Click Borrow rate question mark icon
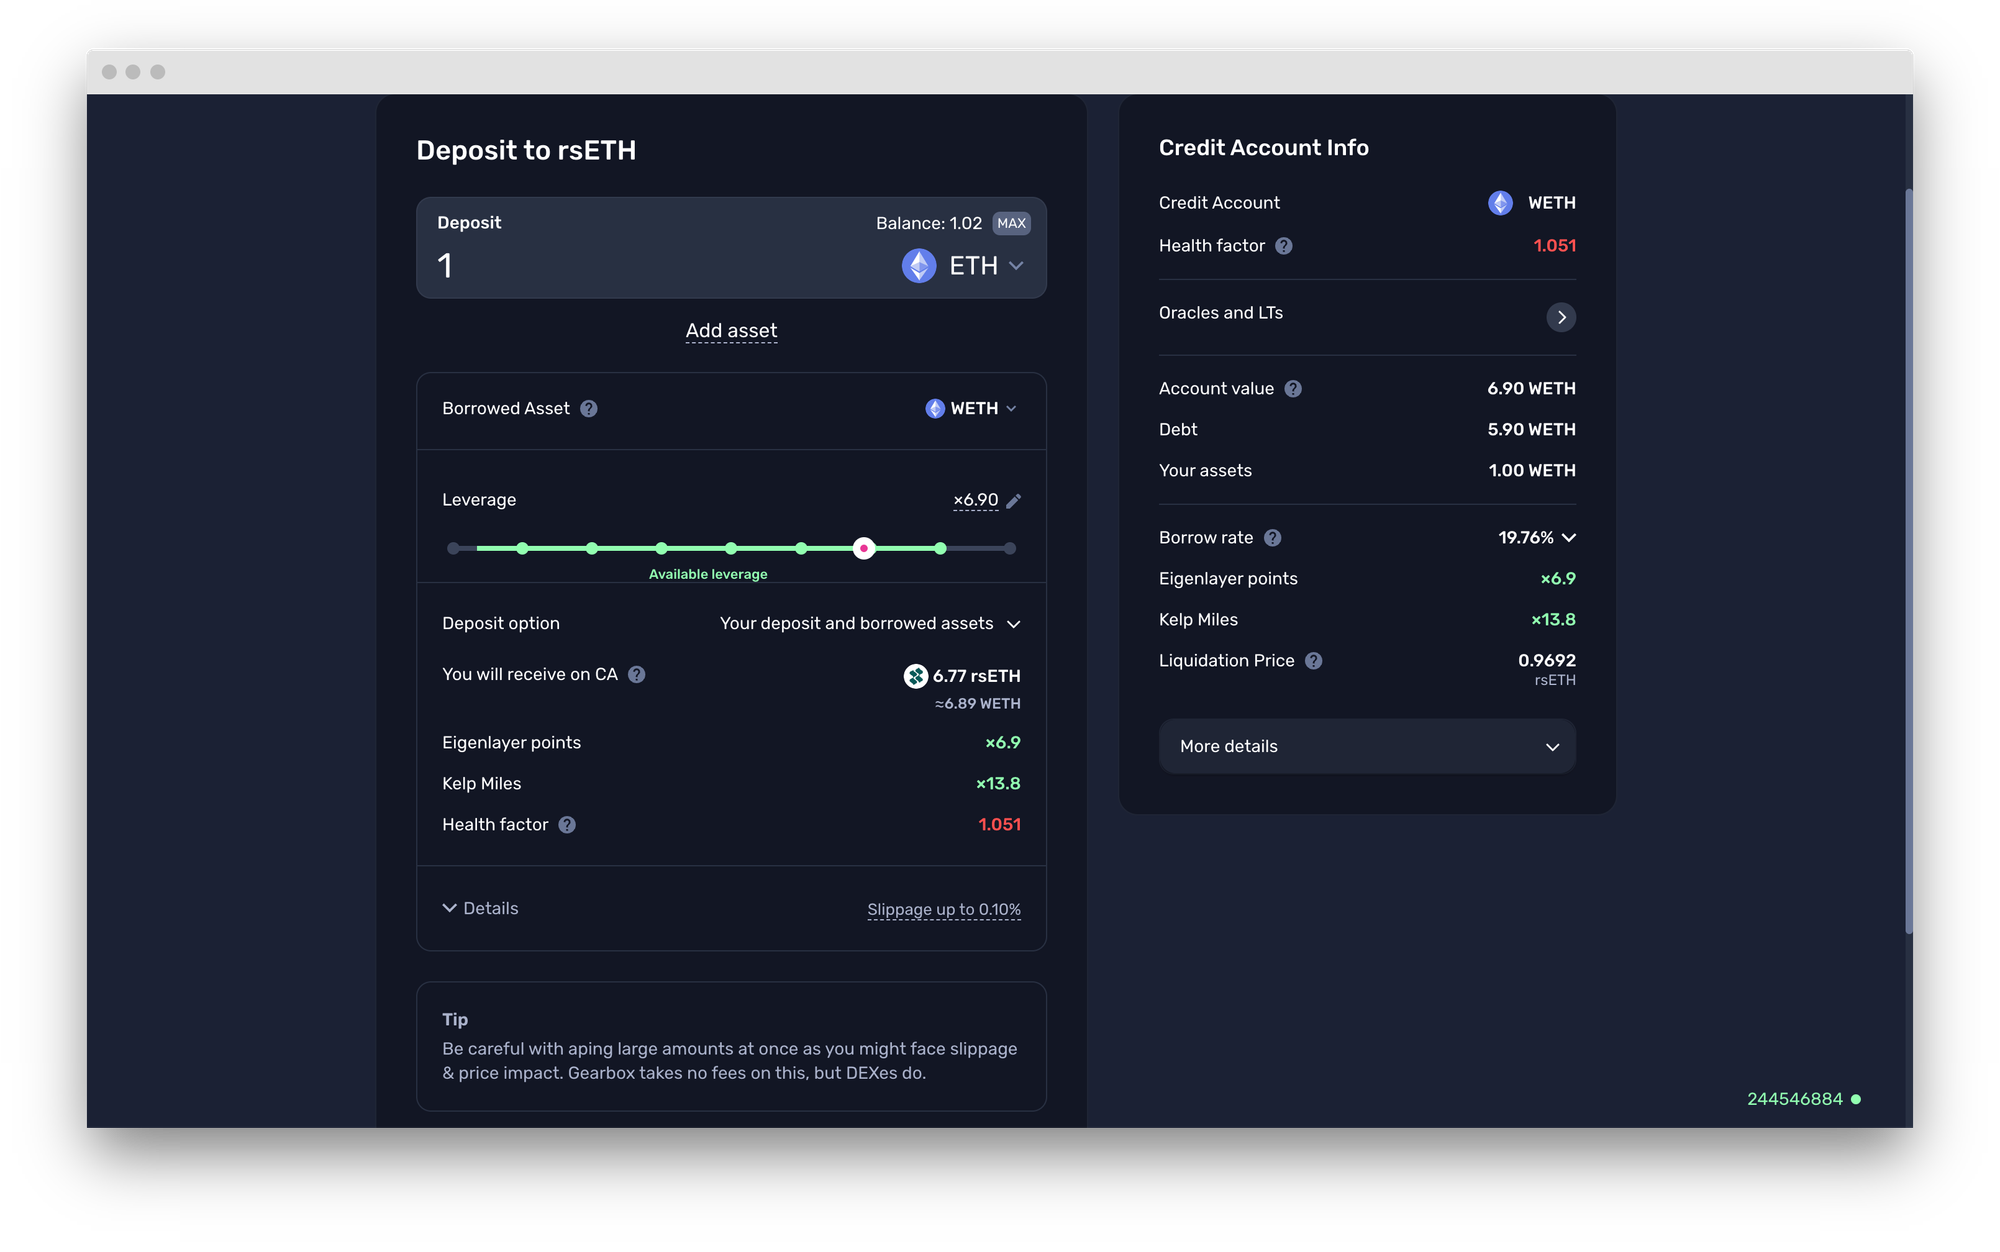2000x1252 pixels. (x=1272, y=538)
